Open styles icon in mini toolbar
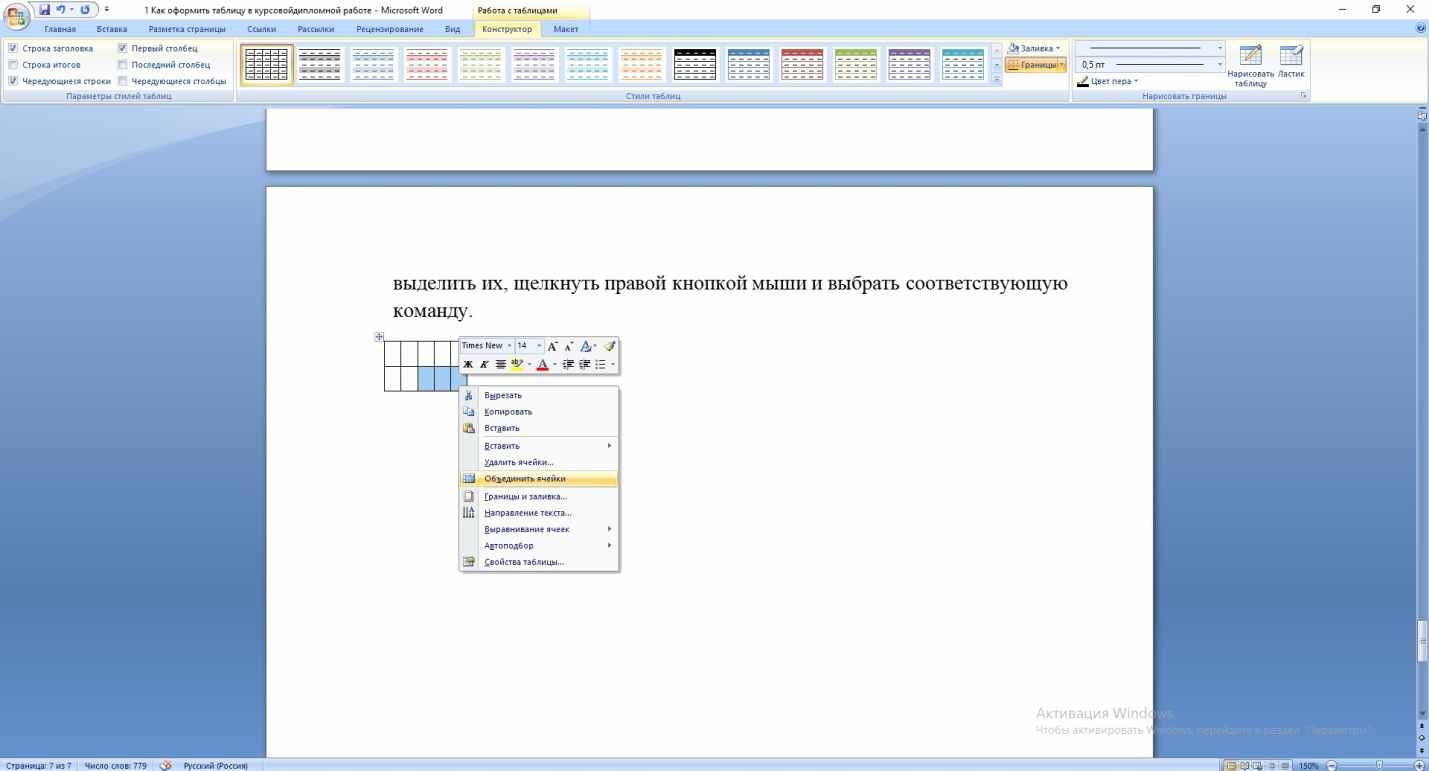1429x771 pixels. [587, 345]
